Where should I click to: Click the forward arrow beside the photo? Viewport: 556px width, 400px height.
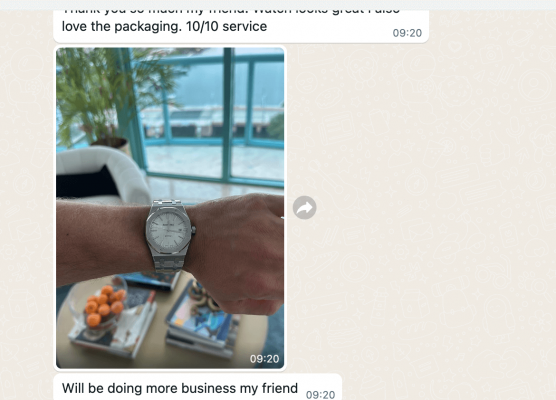click(305, 208)
